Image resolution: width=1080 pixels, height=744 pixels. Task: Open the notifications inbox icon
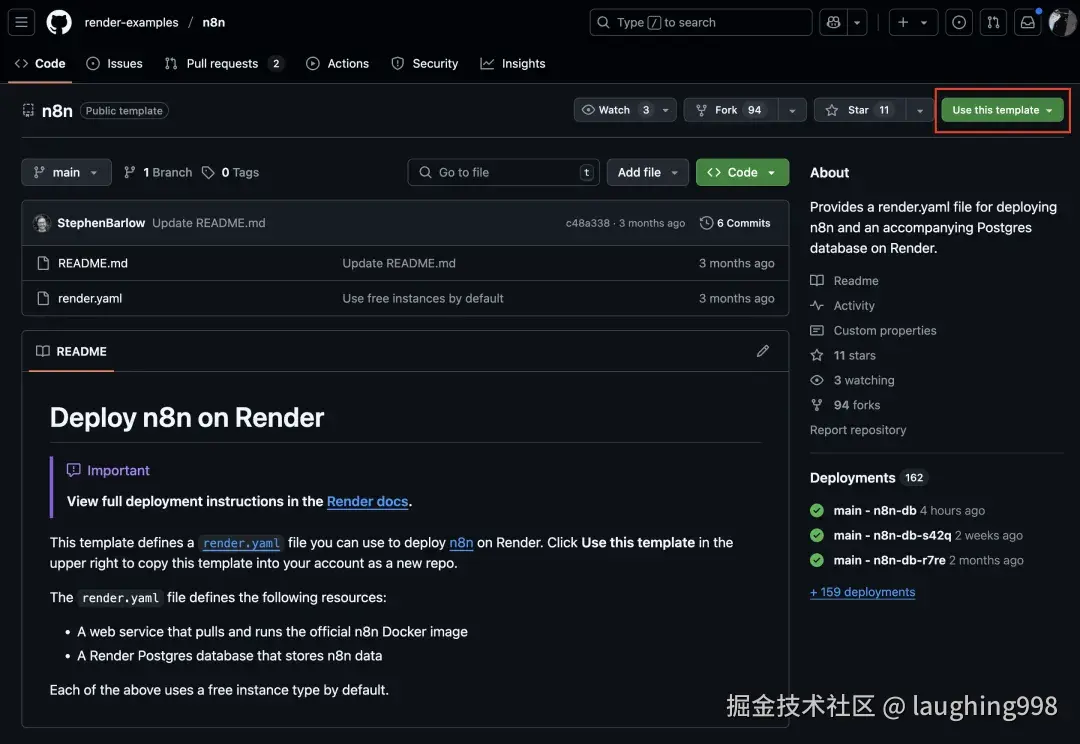click(1028, 22)
